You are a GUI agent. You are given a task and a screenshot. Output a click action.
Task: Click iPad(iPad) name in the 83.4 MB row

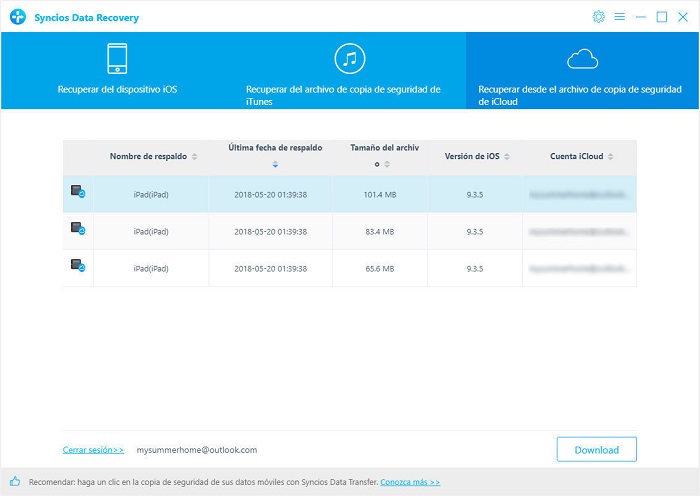[151, 232]
